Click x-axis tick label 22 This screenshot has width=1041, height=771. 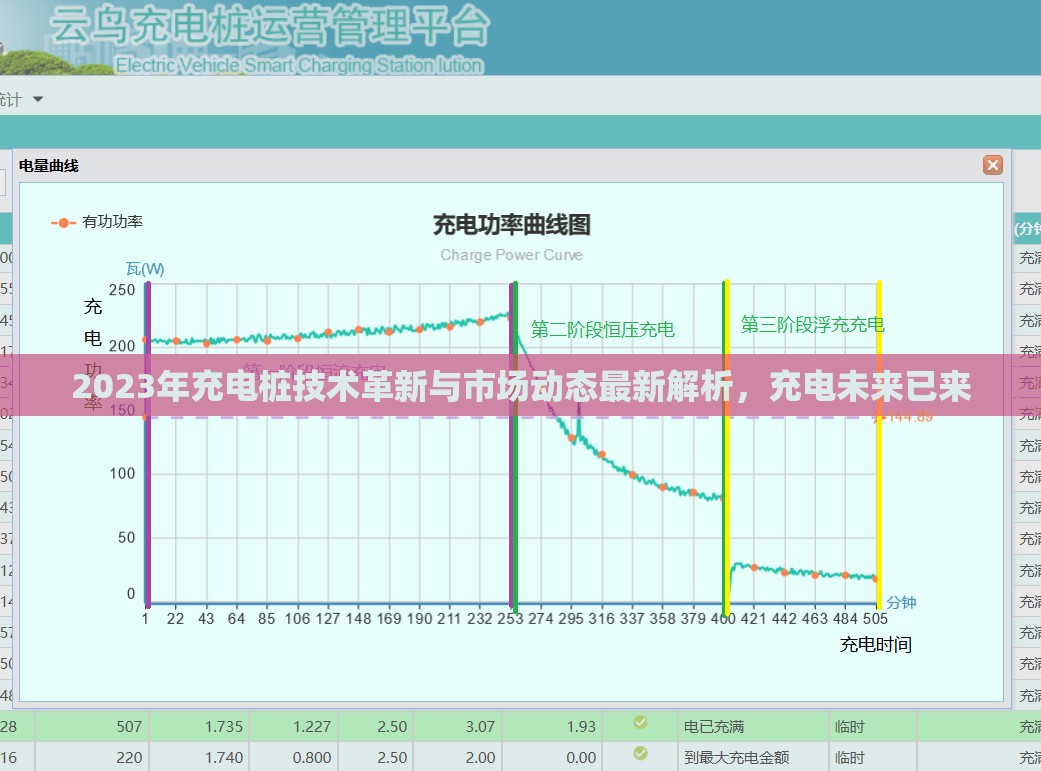[x=175, y=618]
